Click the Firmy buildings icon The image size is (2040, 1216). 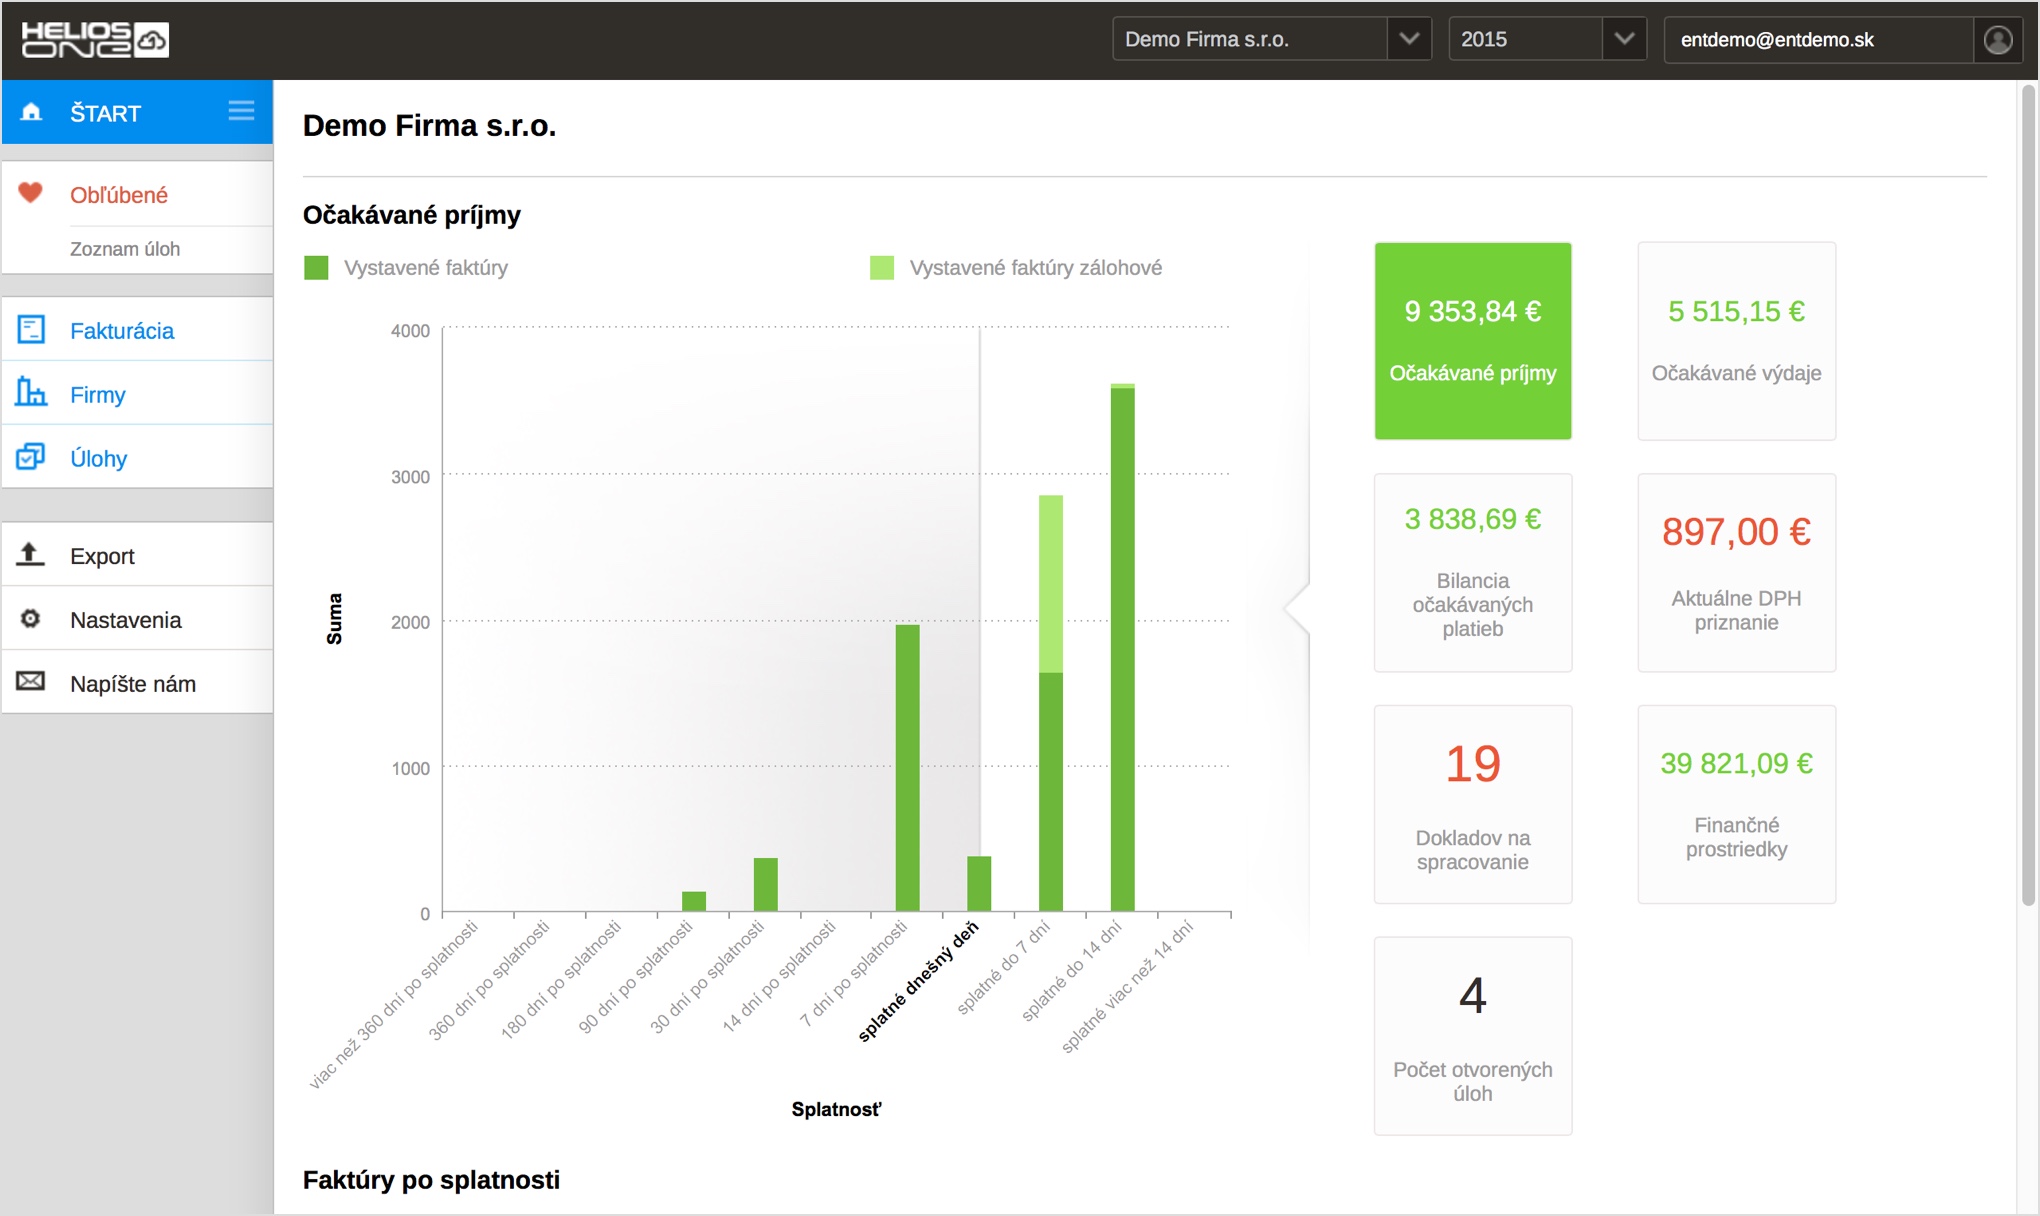[31, 393]
